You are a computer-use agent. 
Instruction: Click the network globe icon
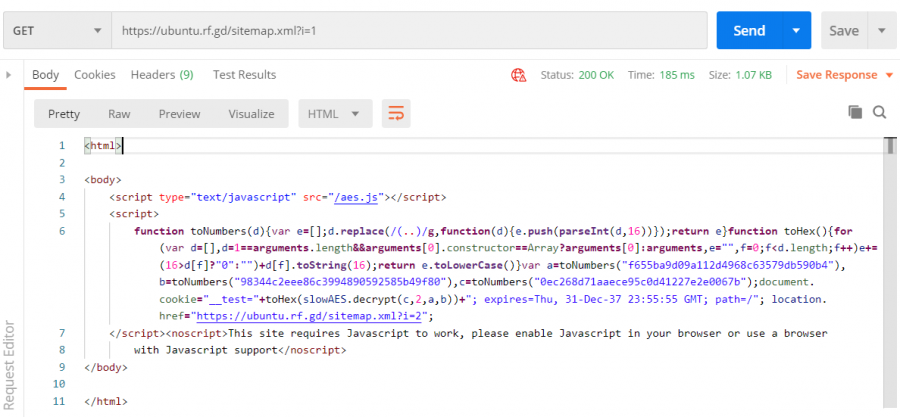tap(518, 75)
